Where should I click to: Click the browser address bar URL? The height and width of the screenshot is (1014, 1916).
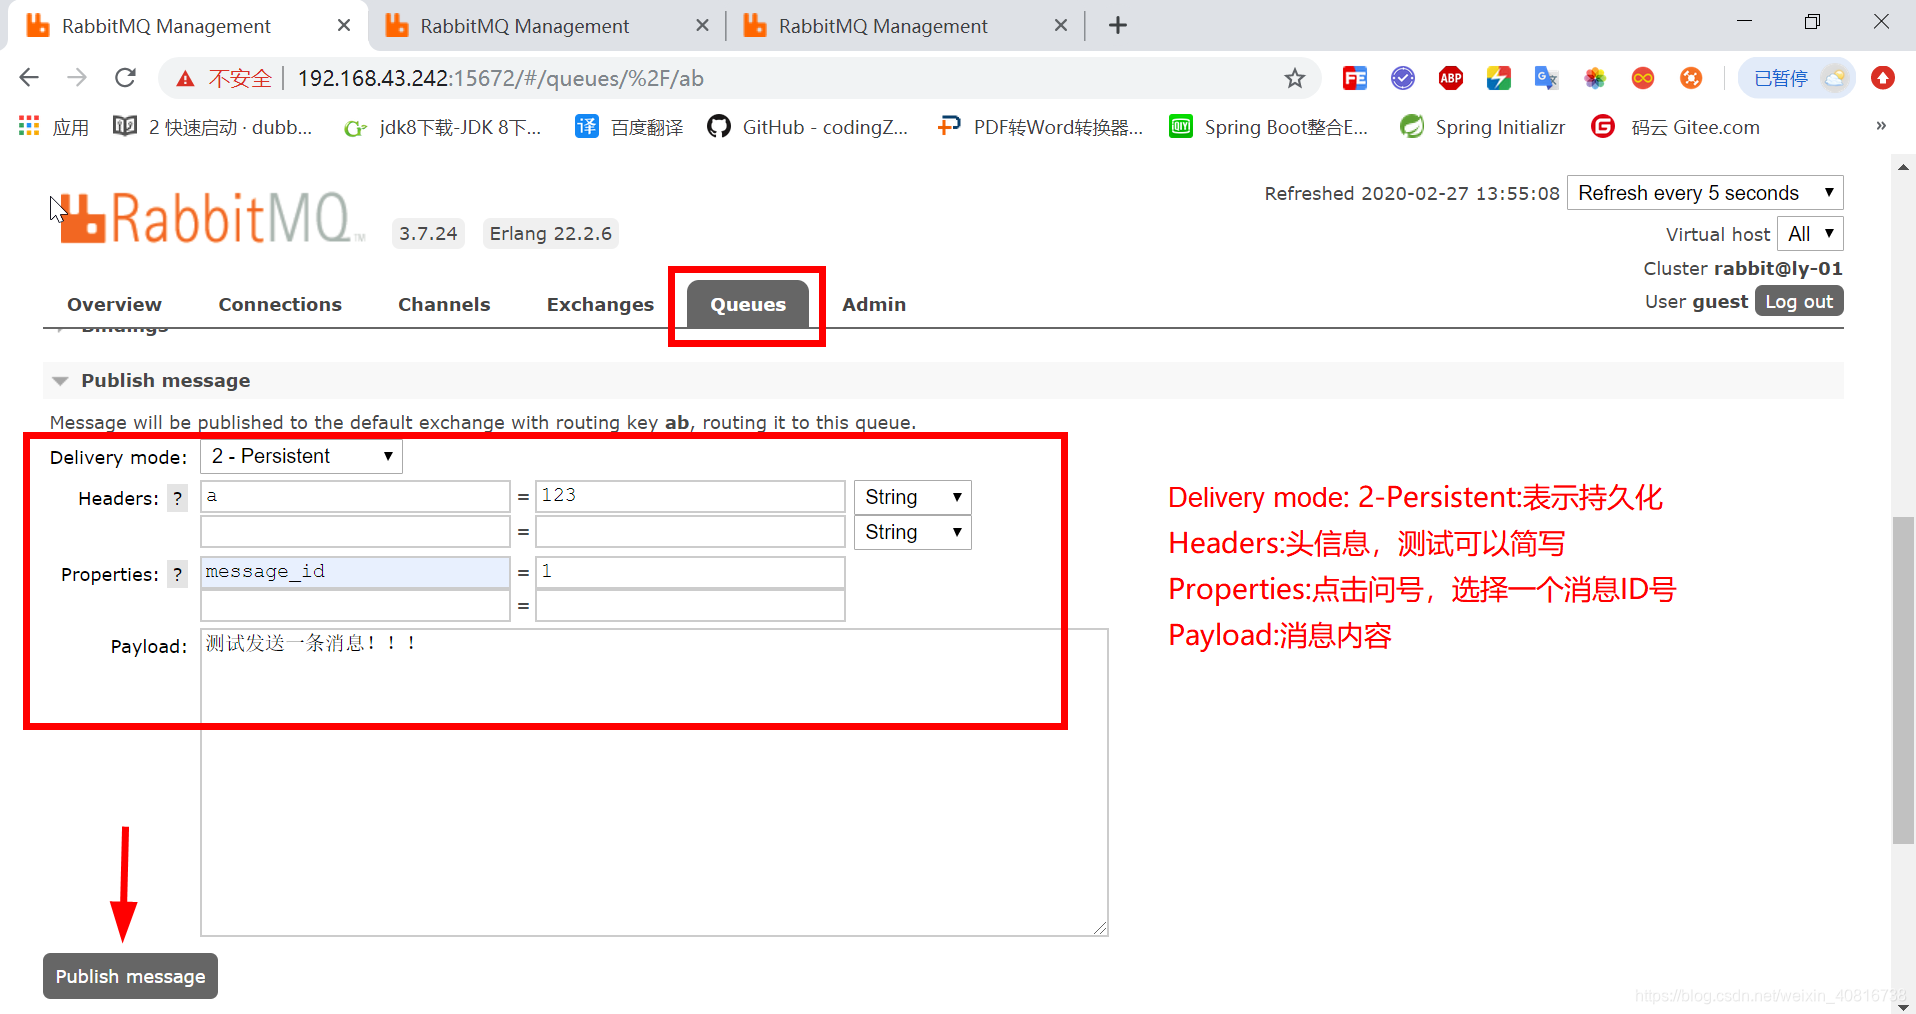point(500,78)
